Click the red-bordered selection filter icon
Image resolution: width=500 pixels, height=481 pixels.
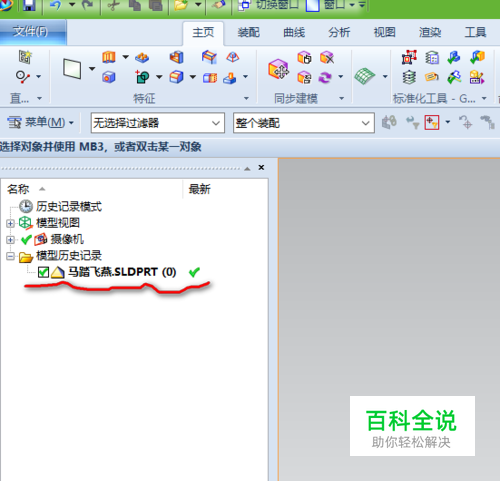coord(432,123)
